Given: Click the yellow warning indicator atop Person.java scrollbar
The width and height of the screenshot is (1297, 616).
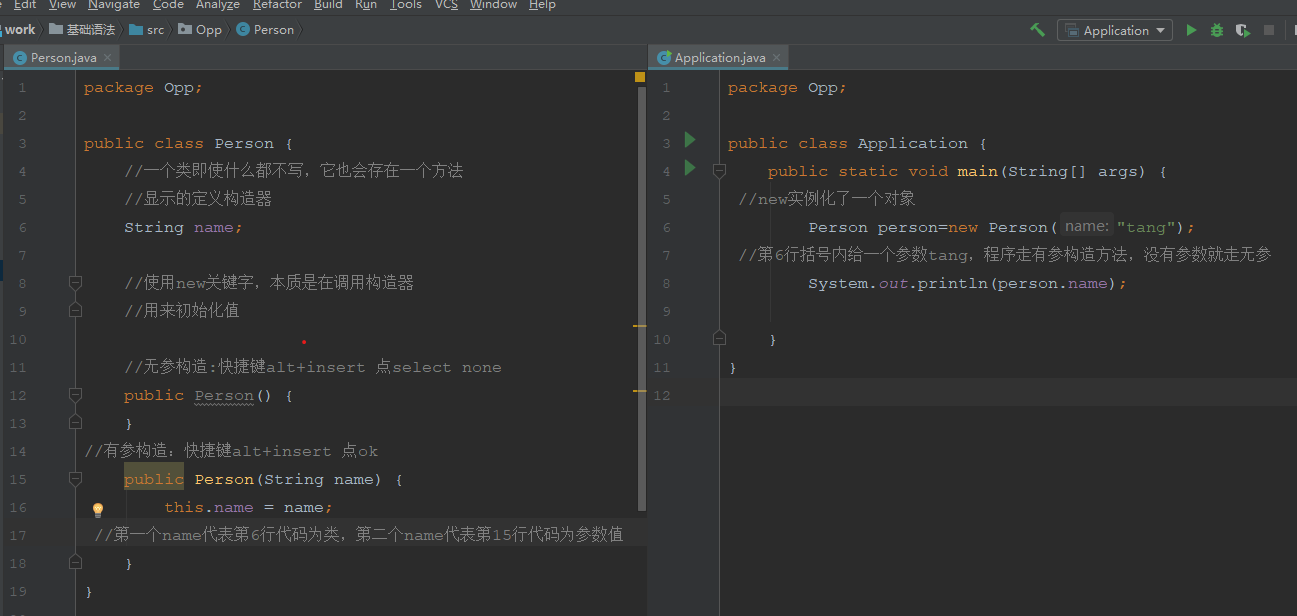Looking at the screenshot, I should tap(640, 77).
